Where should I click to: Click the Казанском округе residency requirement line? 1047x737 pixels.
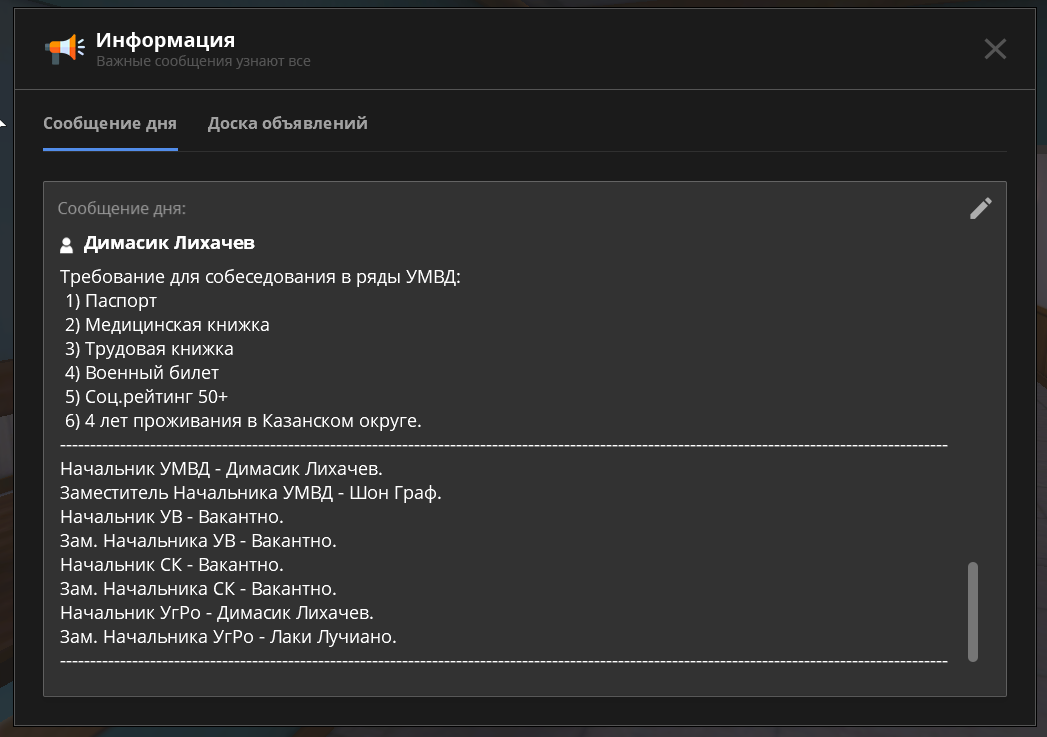[243, 421]
